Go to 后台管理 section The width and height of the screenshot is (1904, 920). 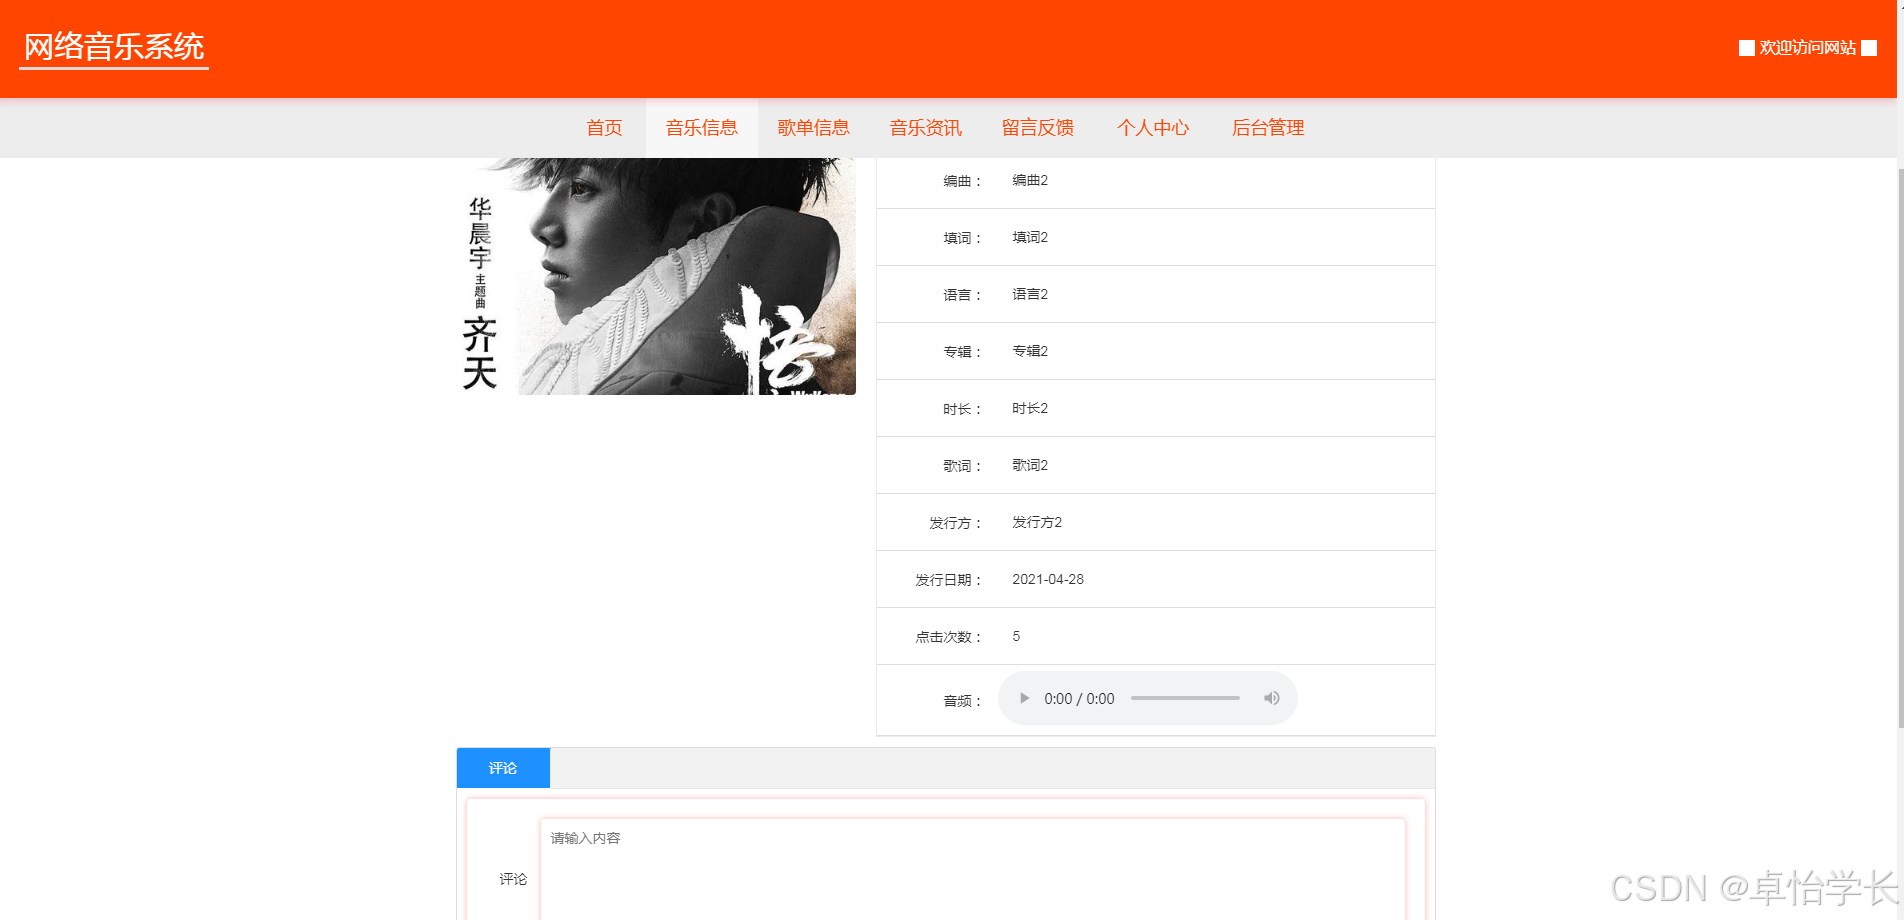coord(1268,128)
